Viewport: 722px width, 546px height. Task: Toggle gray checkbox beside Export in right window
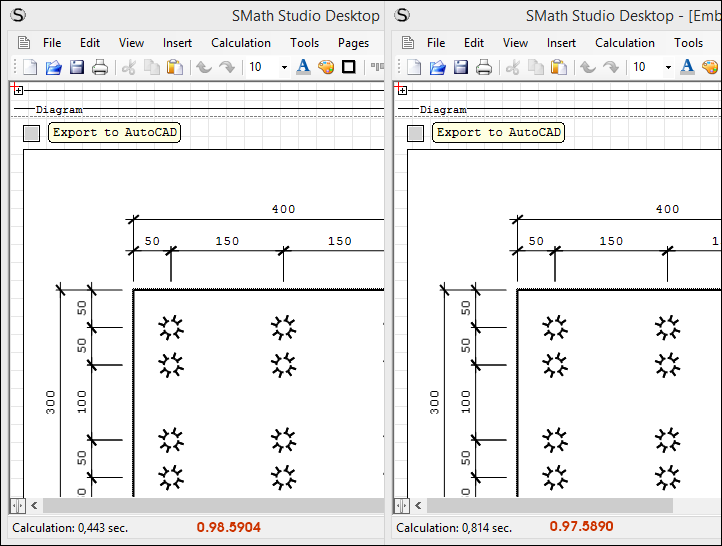tap(415, 133)
